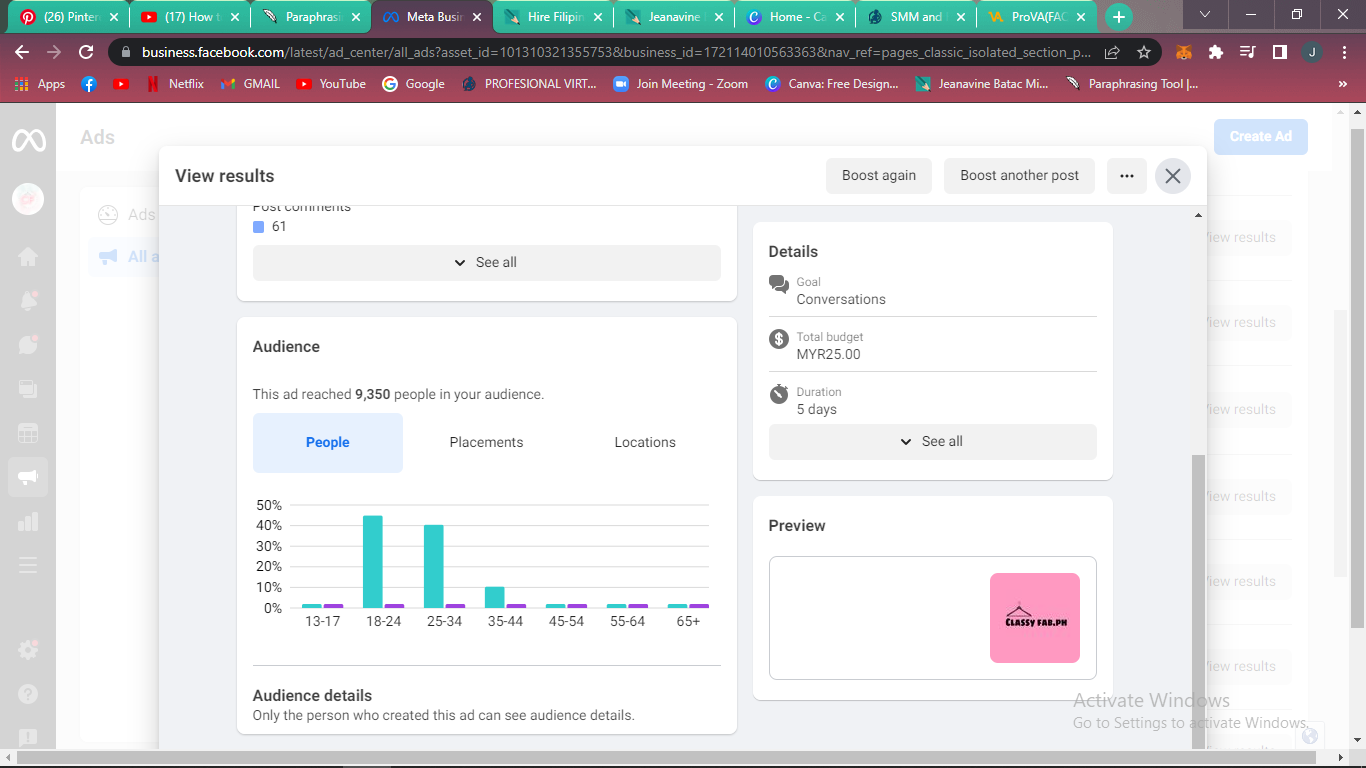Image resolution: width=1366 pixels, height=768 pixels.
Task: Click Boost another post
Action: pos(1020,176)
